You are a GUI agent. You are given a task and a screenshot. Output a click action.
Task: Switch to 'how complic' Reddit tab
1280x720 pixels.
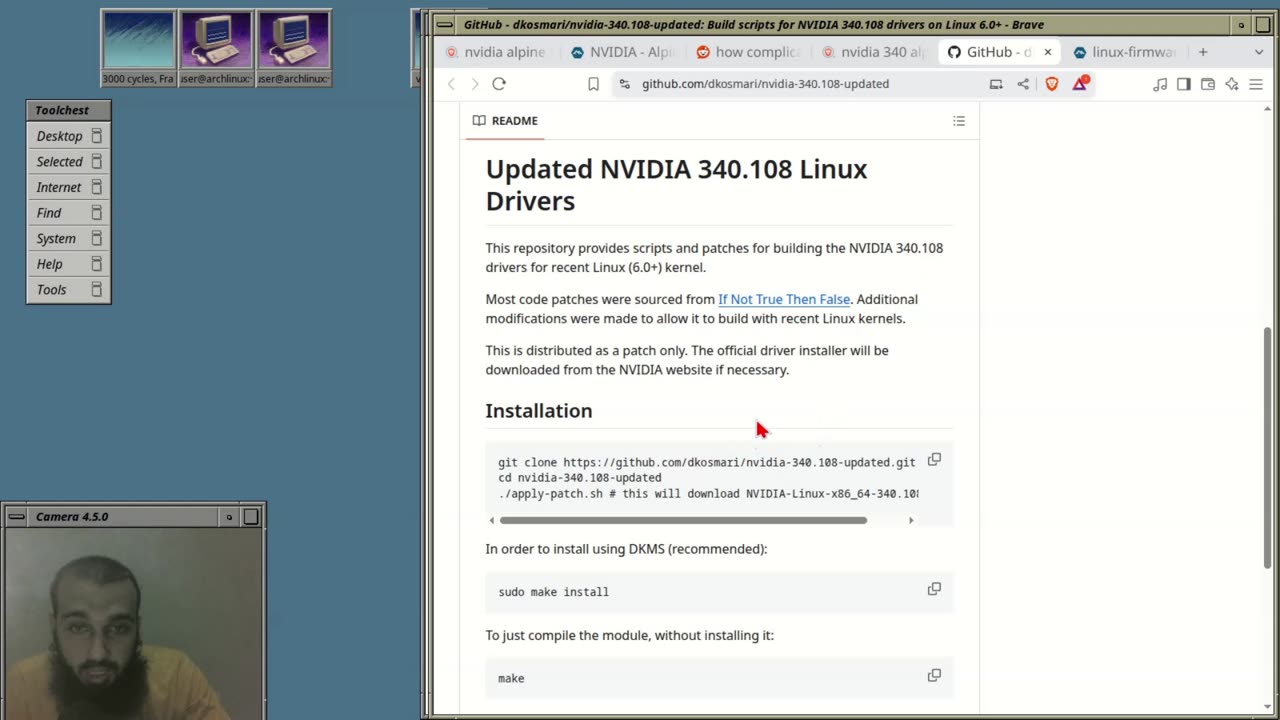[x=750, y=52]
